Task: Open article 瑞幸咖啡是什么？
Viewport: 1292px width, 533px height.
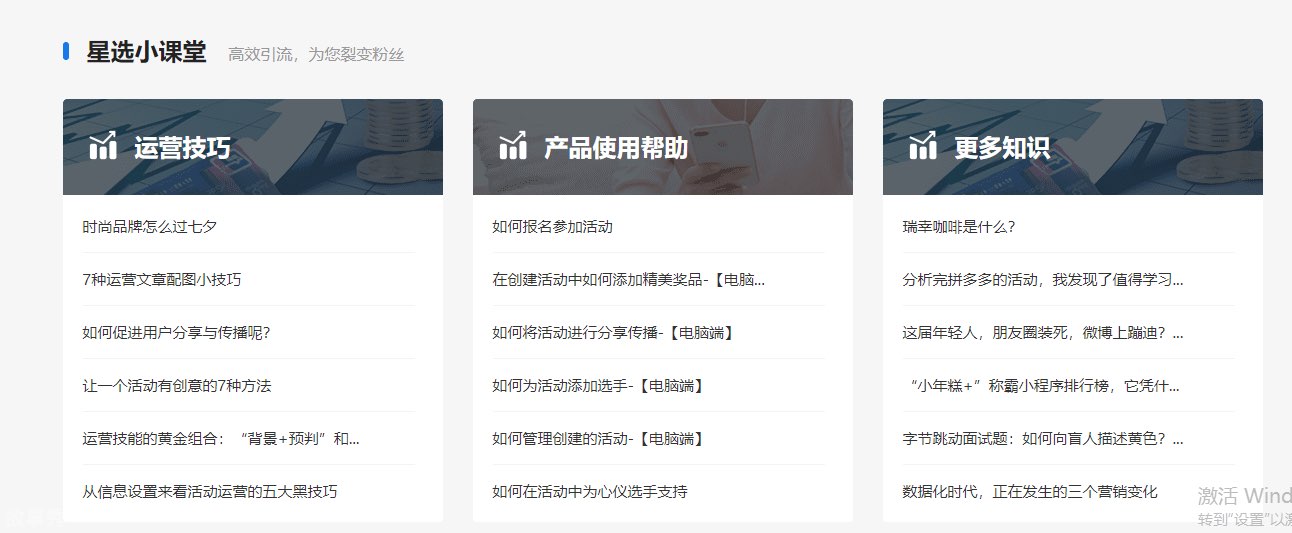Action: (959, 227)
